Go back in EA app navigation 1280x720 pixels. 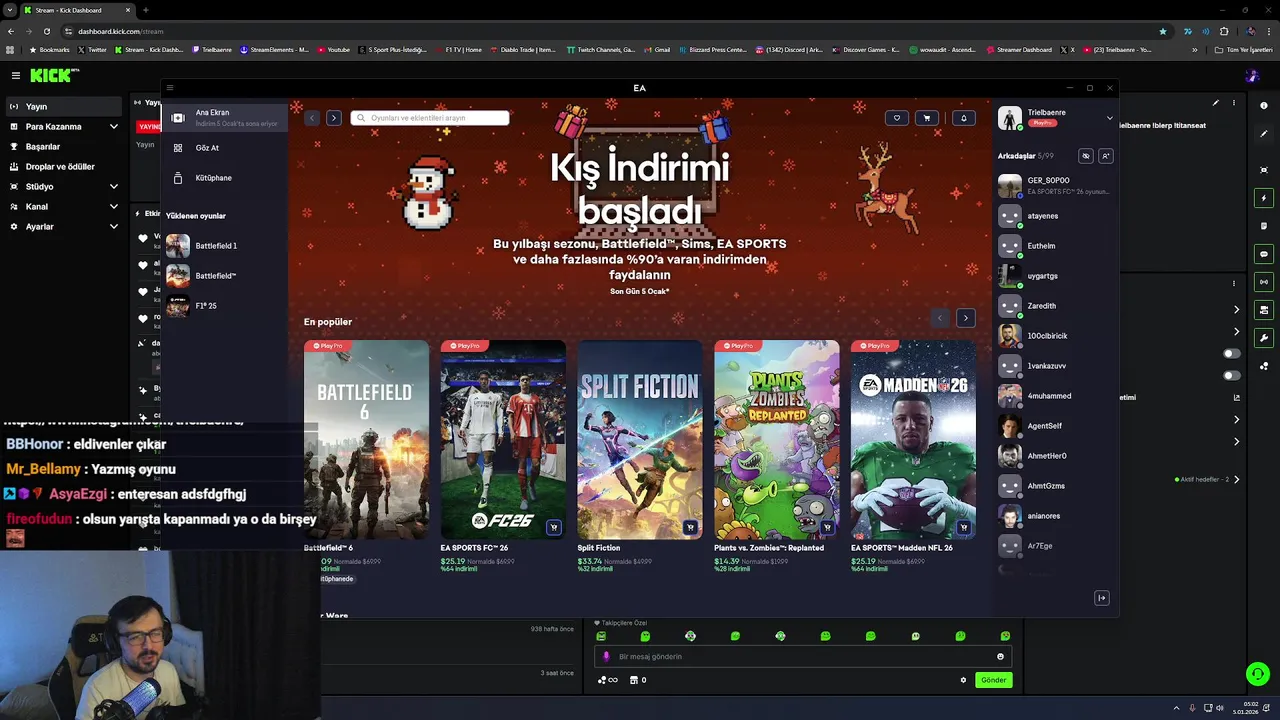click(312, 118)
